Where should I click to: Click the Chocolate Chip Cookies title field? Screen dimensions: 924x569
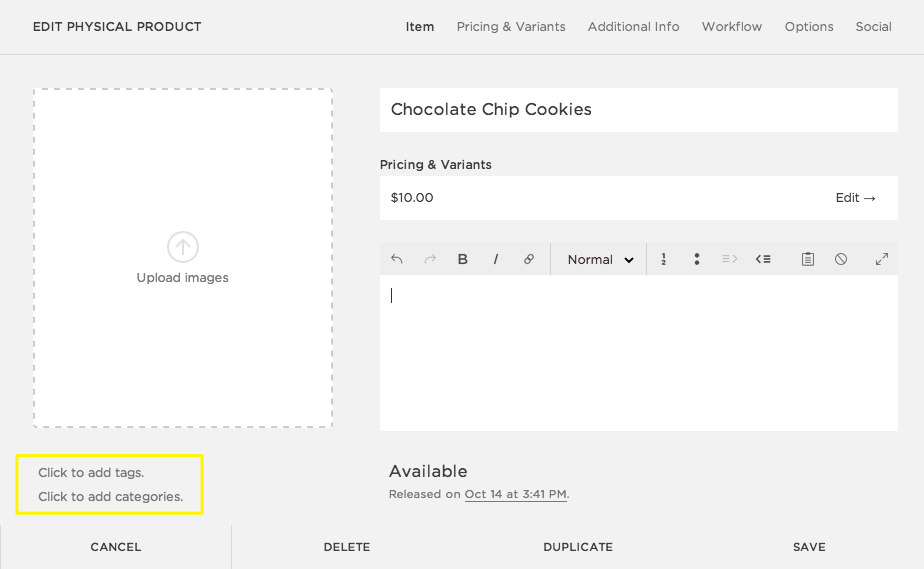click(639, 110)
